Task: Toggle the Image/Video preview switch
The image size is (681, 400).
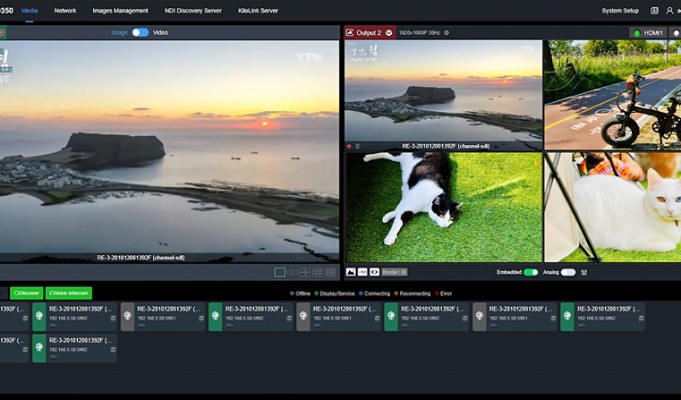Action: (x=140, y=33)
